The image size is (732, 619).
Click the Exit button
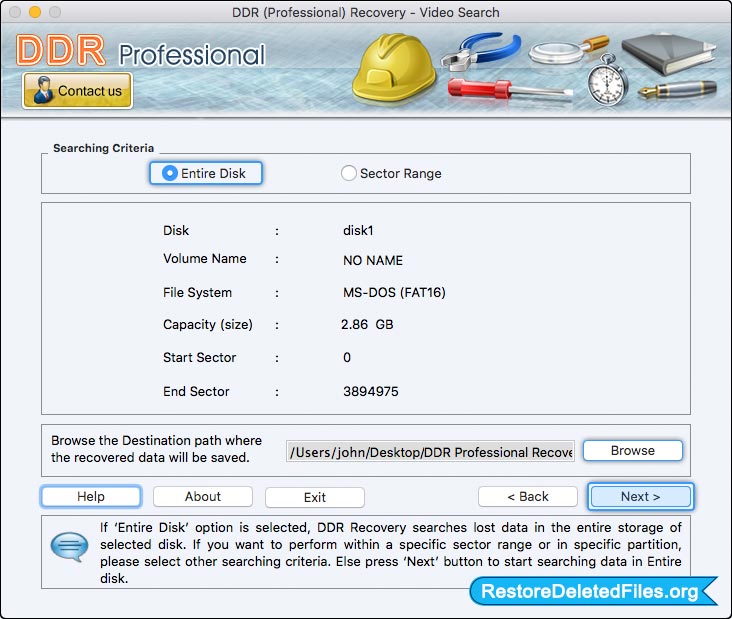(315, 497)
